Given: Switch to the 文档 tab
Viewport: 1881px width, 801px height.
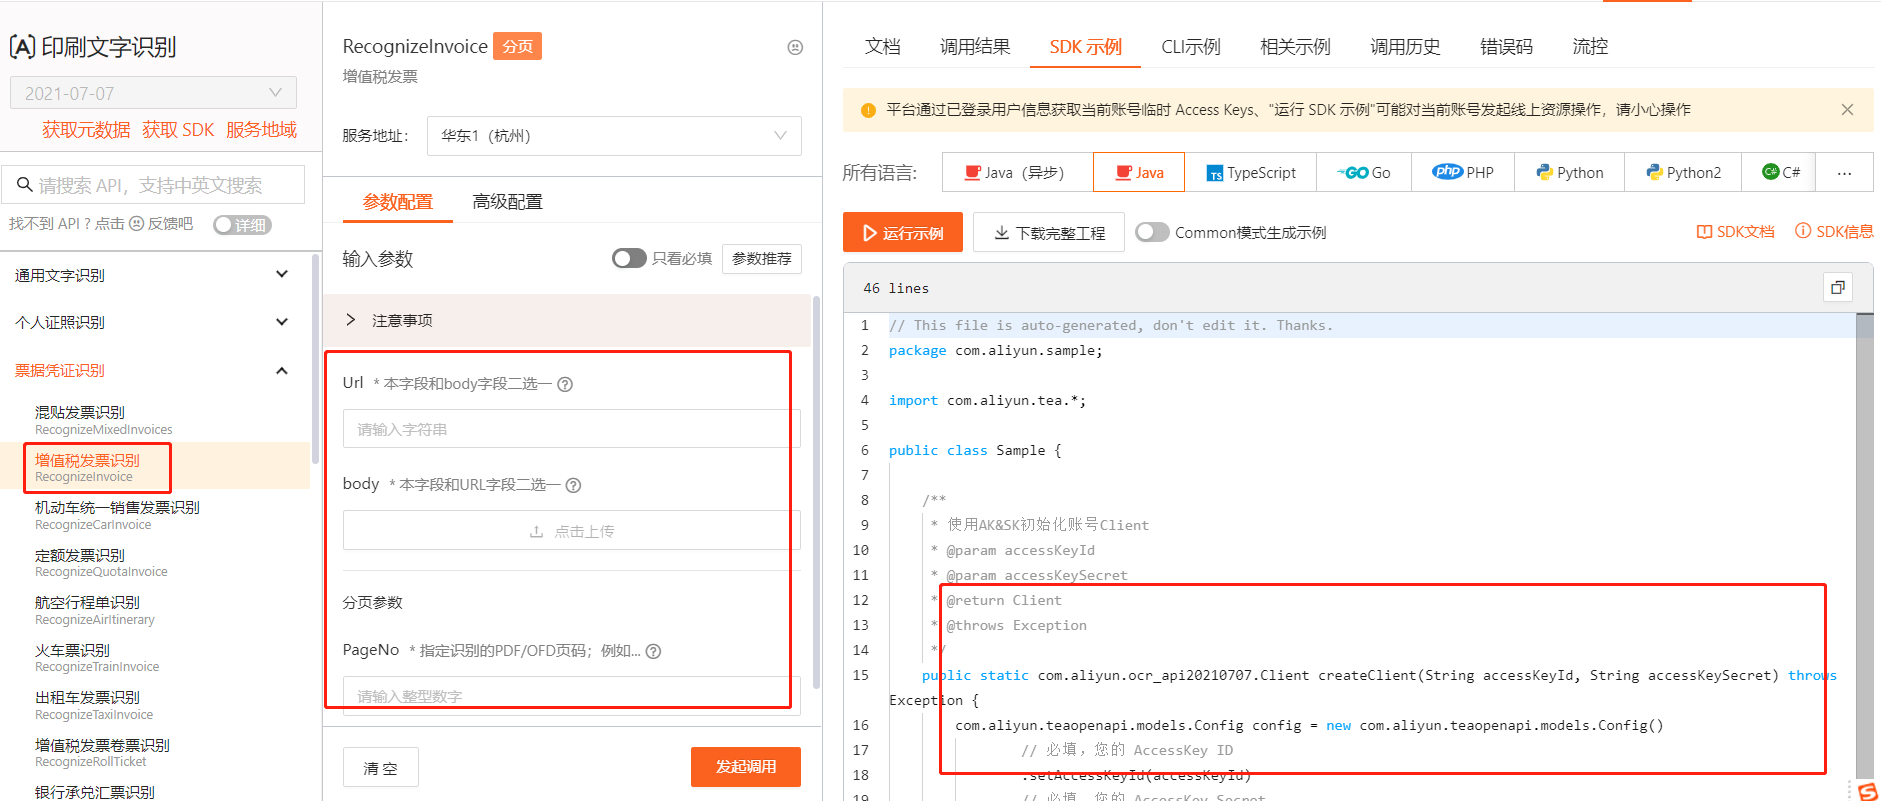Looking at the screenshot, I should coord(883,47).
